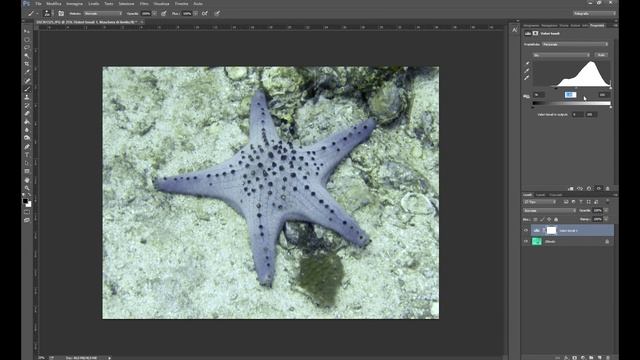Screen dimensions: 640x360
Task: Select the Lasso tool
Action: (x=27, y=48)
